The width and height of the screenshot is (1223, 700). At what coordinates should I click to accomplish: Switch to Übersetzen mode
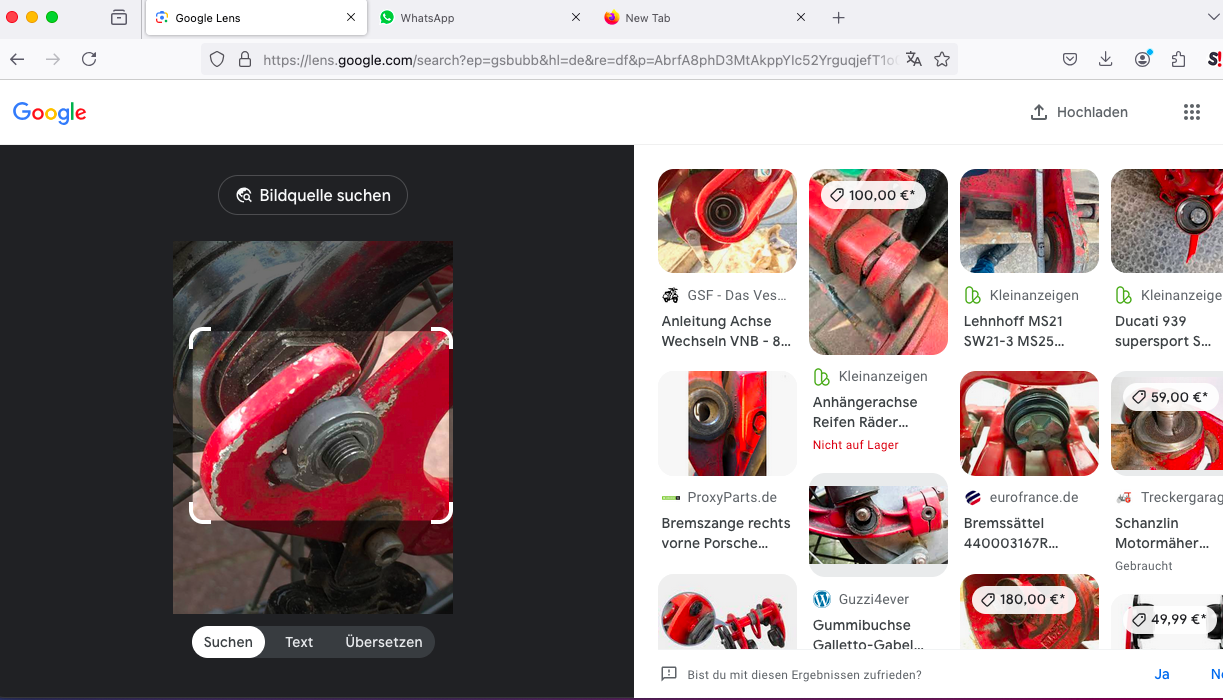[x=384, y=642]
